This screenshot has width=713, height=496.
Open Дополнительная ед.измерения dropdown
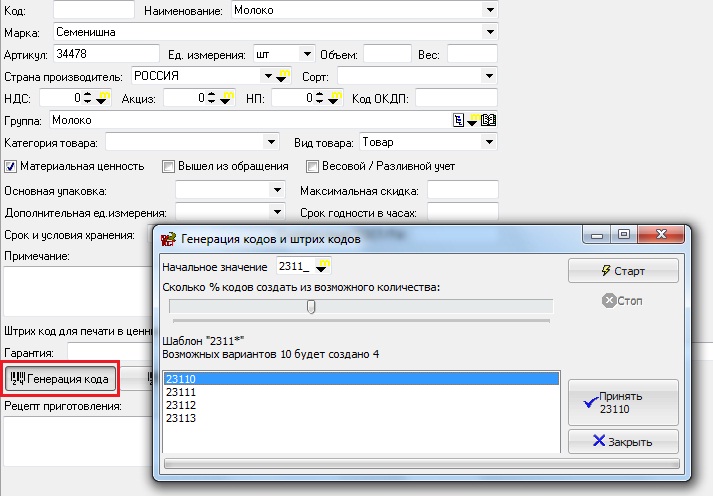point(277,212)
